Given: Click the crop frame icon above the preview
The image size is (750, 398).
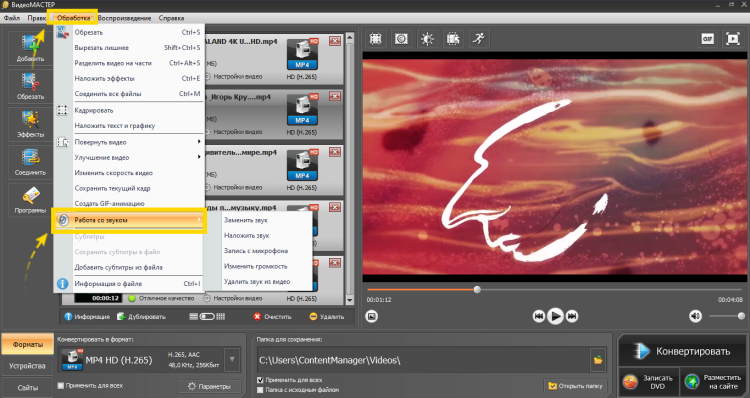Looking at the screenshot, I should pos(376,39).
